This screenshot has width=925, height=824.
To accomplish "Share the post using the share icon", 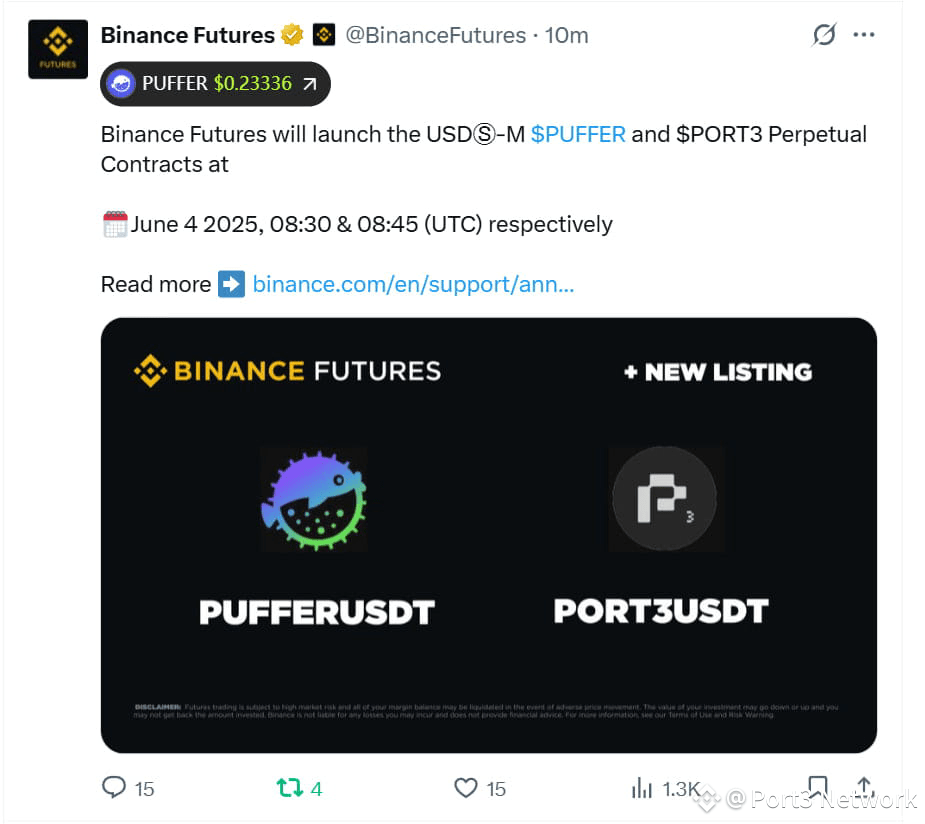I will 864,788.
